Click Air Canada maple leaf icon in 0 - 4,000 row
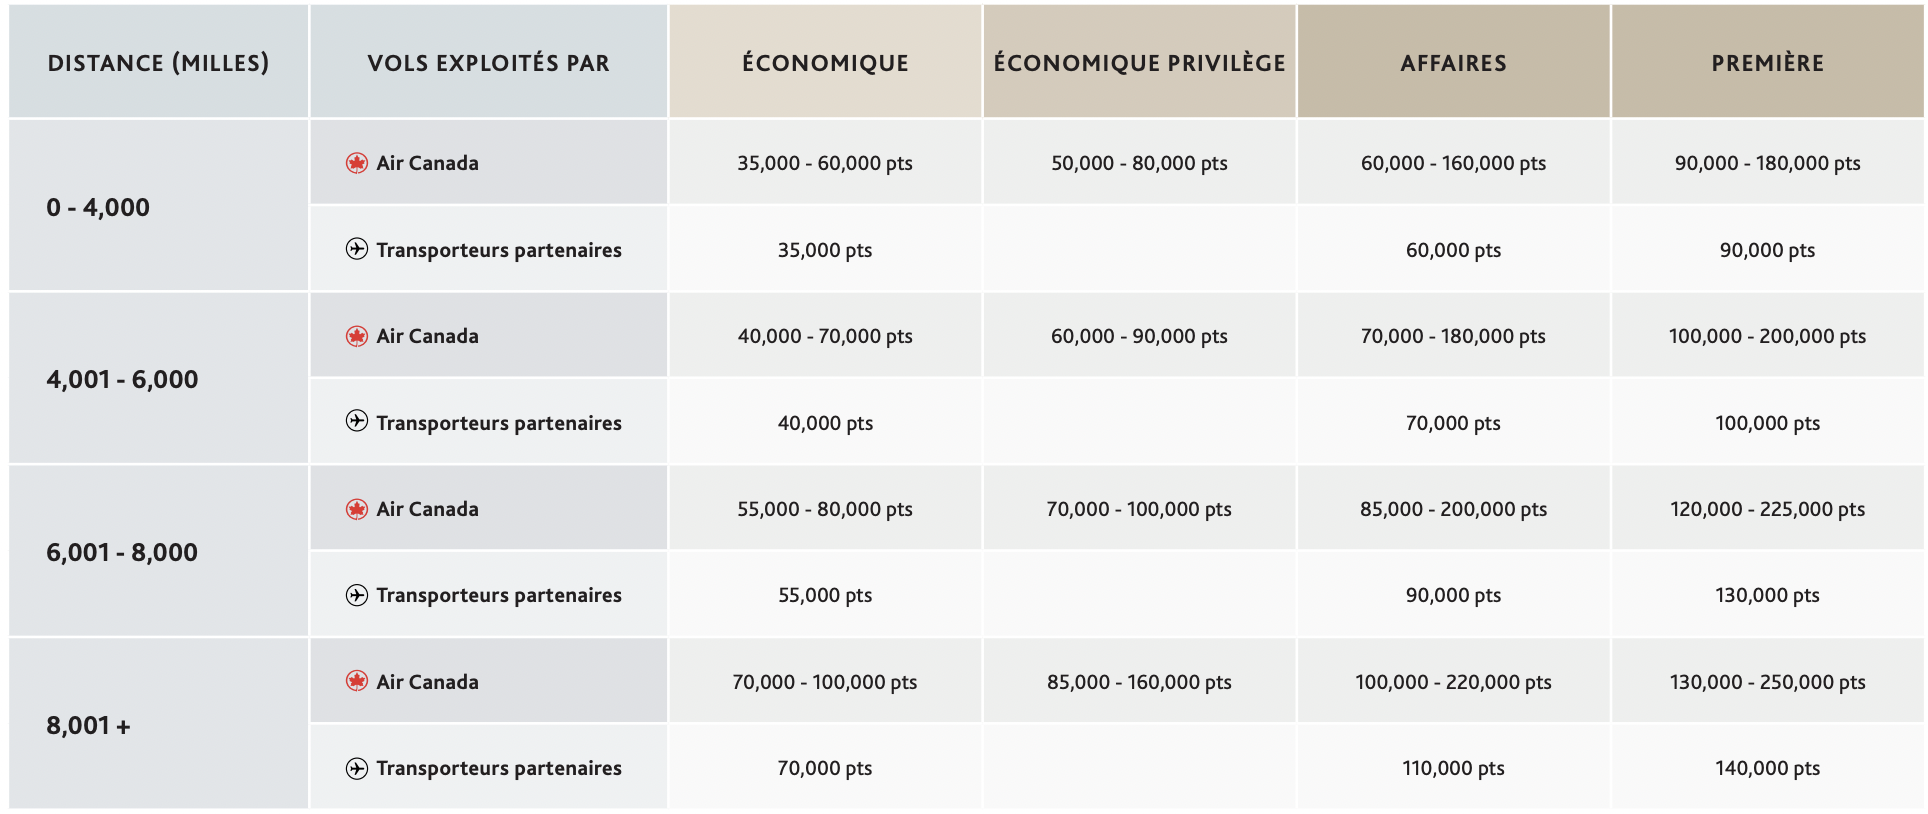 [x=357, y=163]
